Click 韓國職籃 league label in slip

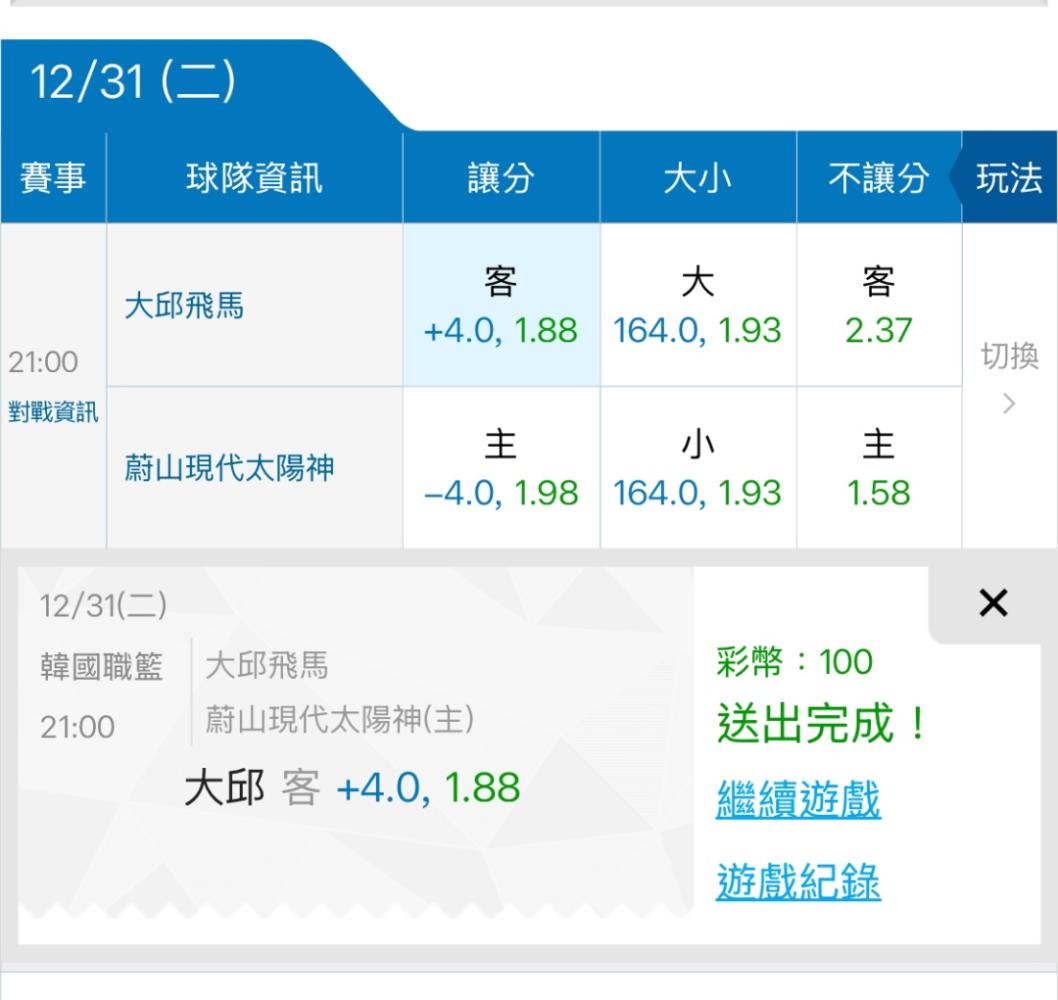click(x=101, y=667)
